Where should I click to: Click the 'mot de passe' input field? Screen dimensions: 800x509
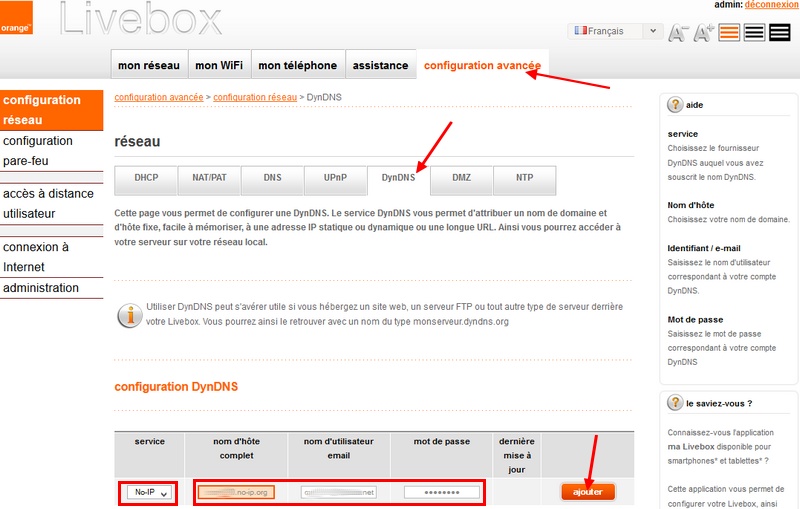(x=441, y=492)
